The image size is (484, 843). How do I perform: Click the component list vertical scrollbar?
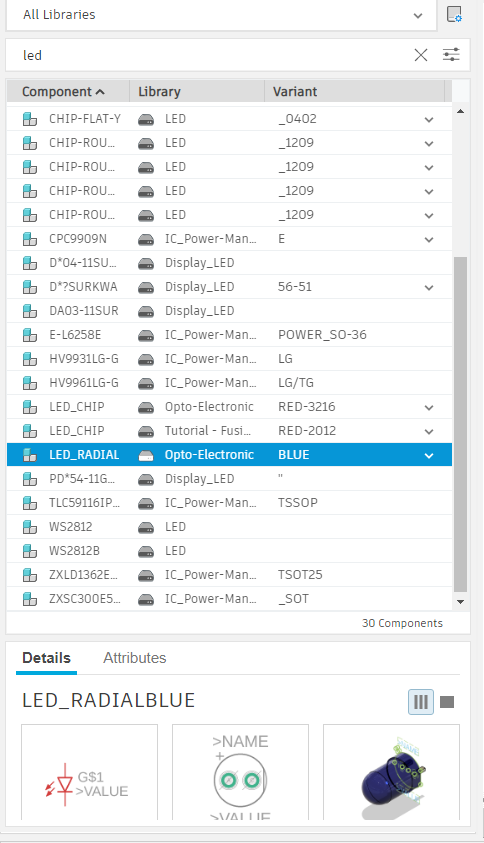460,424
